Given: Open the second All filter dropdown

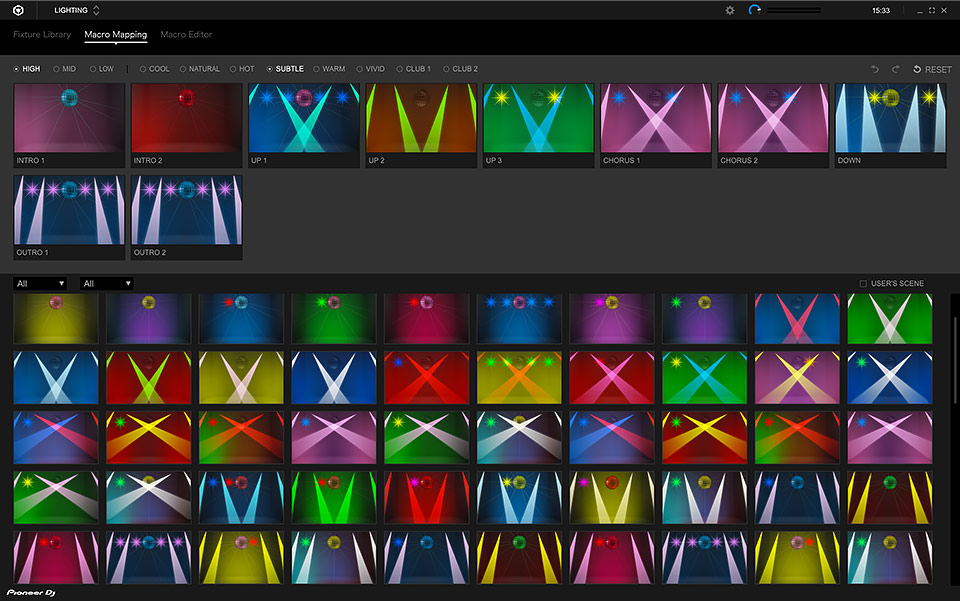Looking at the screenshot, I should [106, 283].
